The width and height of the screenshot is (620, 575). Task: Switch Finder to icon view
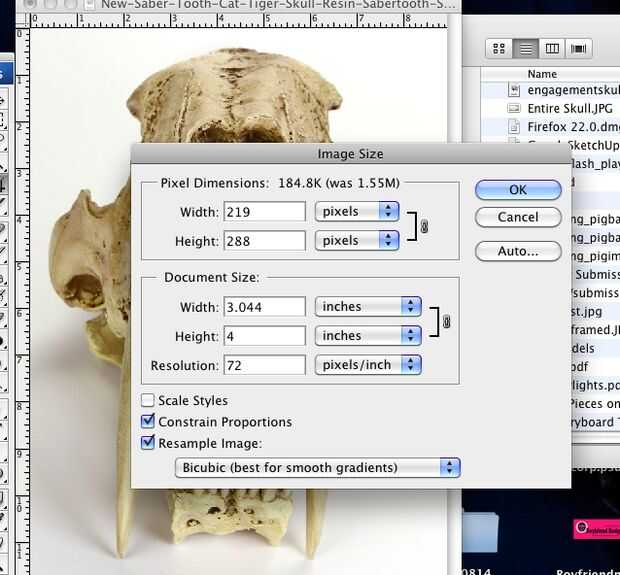[x=499, y=49]
